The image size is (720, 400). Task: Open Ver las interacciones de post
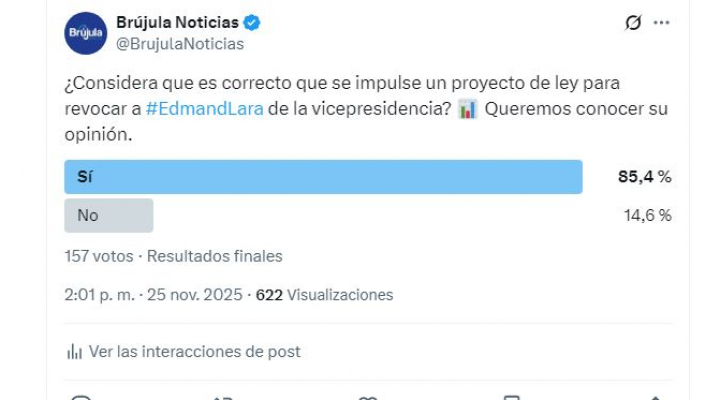pyautogui.click(x=194, y=352)
